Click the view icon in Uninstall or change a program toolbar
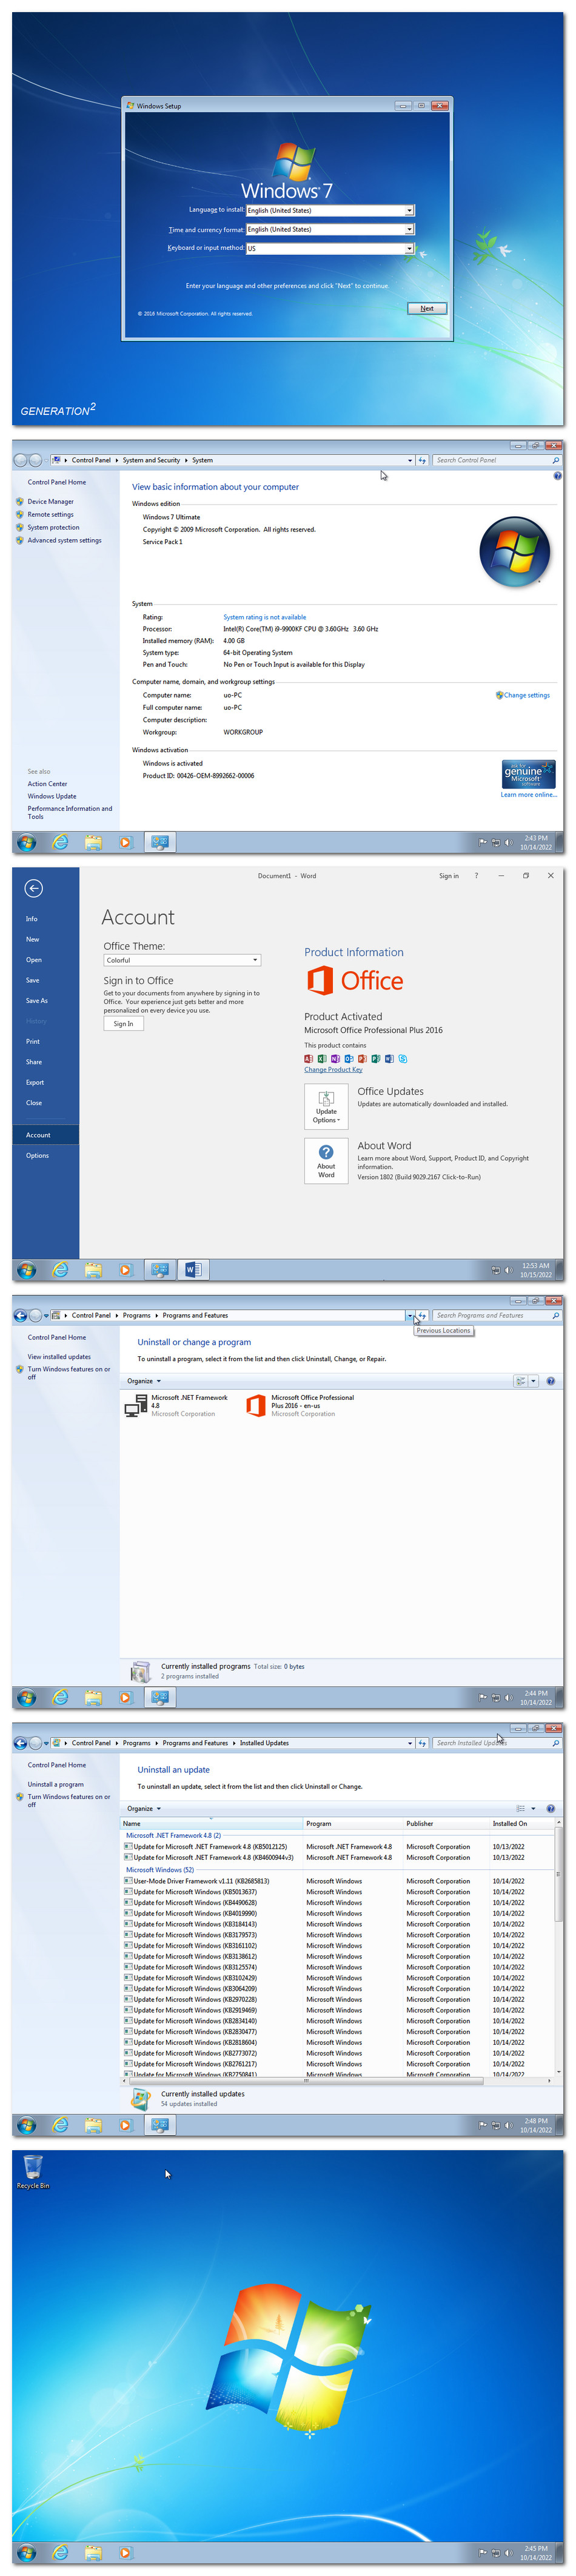 point(521,1381)
